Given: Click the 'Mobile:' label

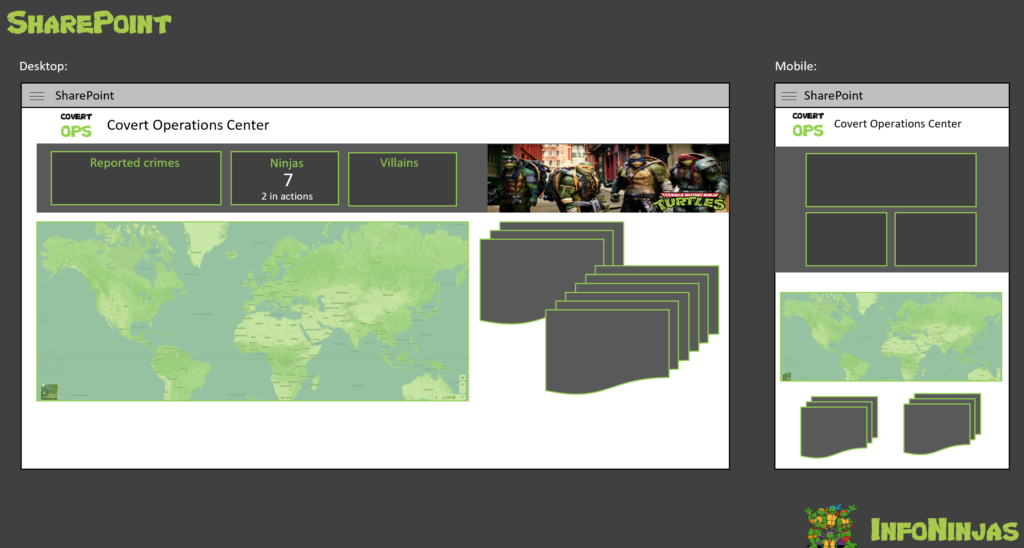Looking at the screenshot, I should [795, 66].
